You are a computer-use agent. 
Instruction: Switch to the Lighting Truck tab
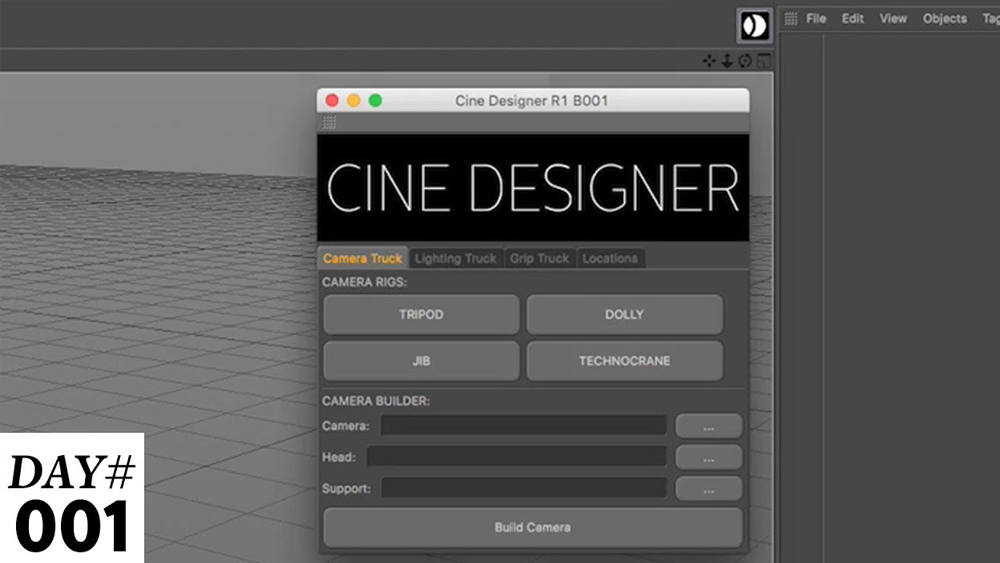tap(455, 258)
